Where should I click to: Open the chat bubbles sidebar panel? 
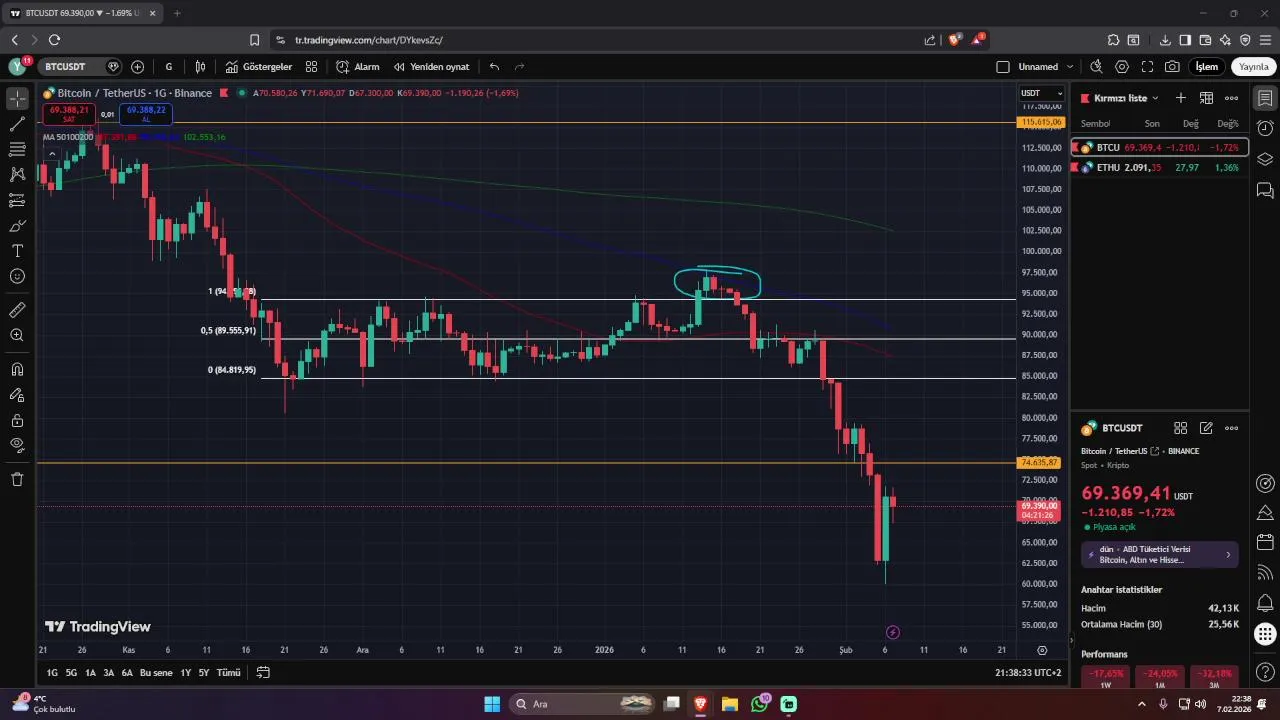[1265, 190]
